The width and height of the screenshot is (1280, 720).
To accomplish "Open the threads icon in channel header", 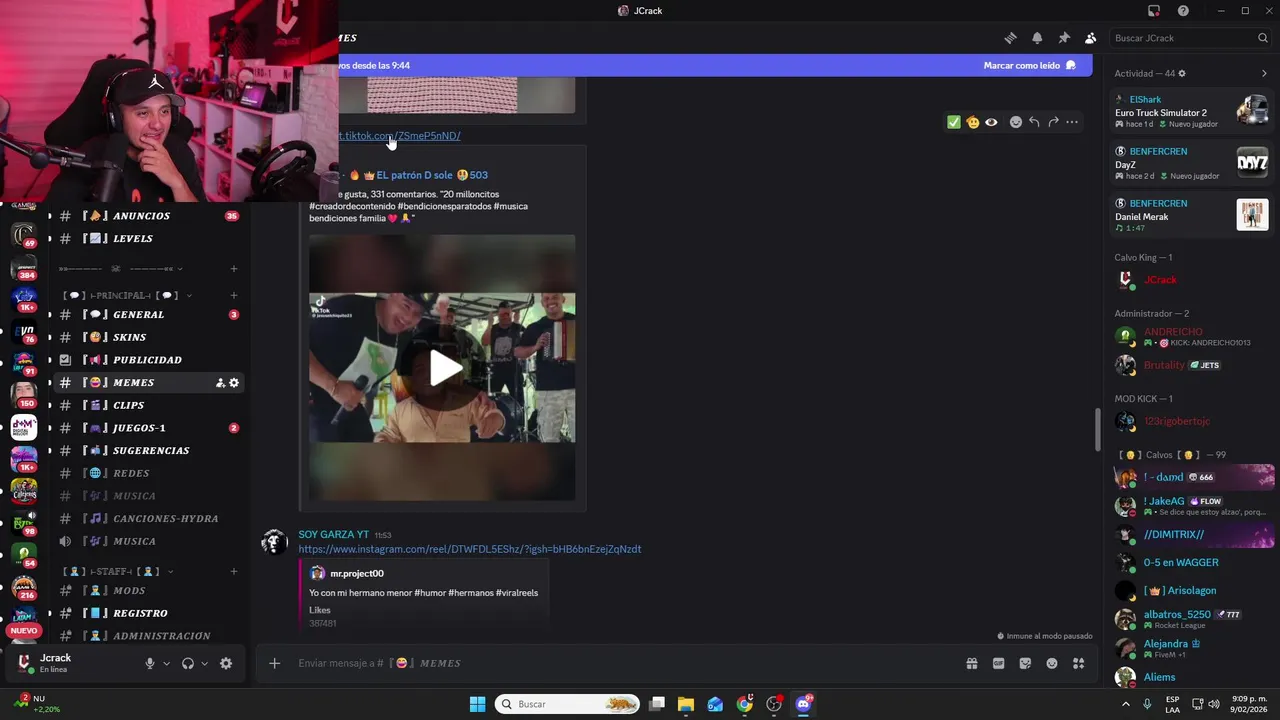I will 1010,38.
